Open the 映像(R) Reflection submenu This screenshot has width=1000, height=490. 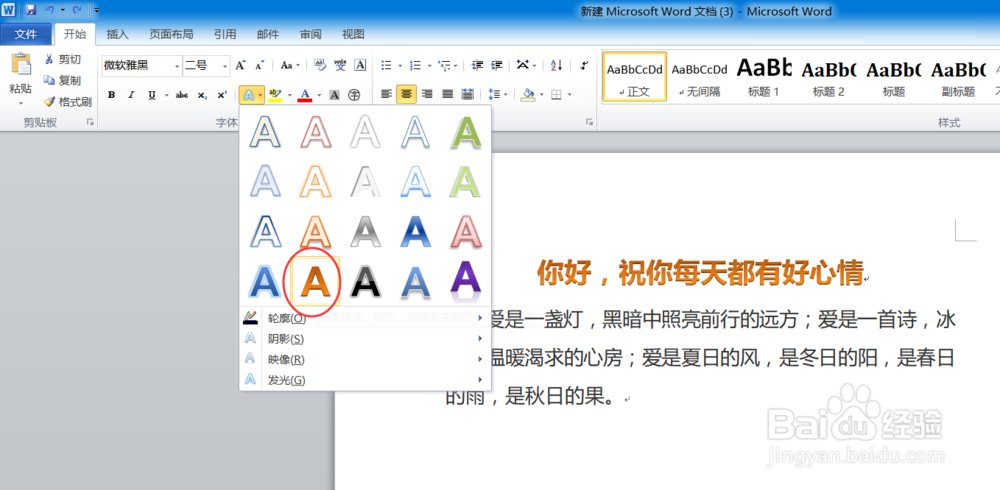(364, 359)
